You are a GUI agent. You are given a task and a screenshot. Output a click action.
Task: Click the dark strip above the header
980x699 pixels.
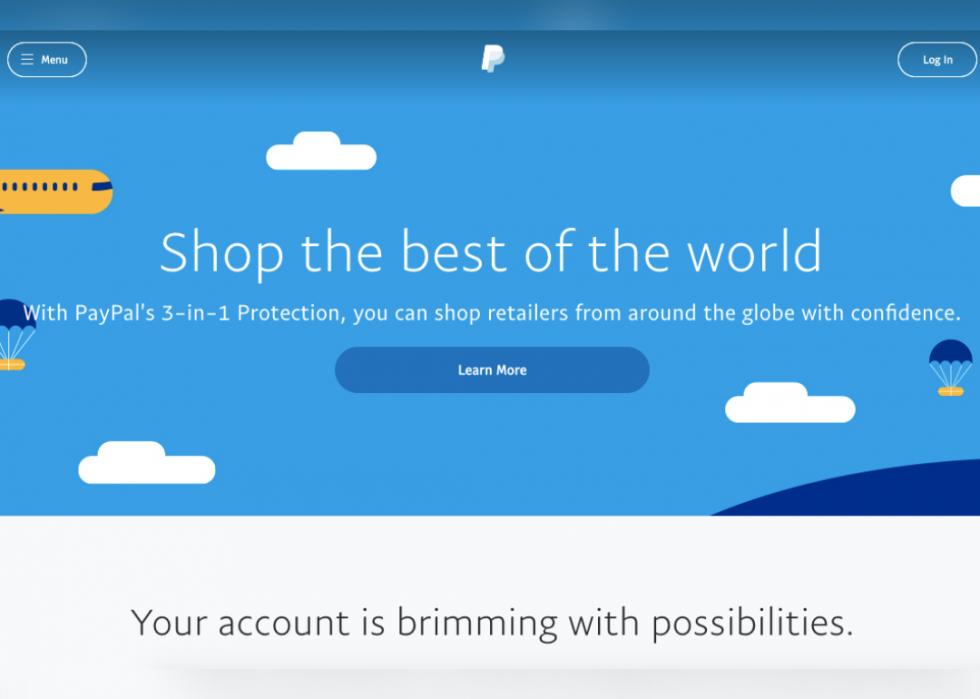pyautogui.click(x=490, y=14)
